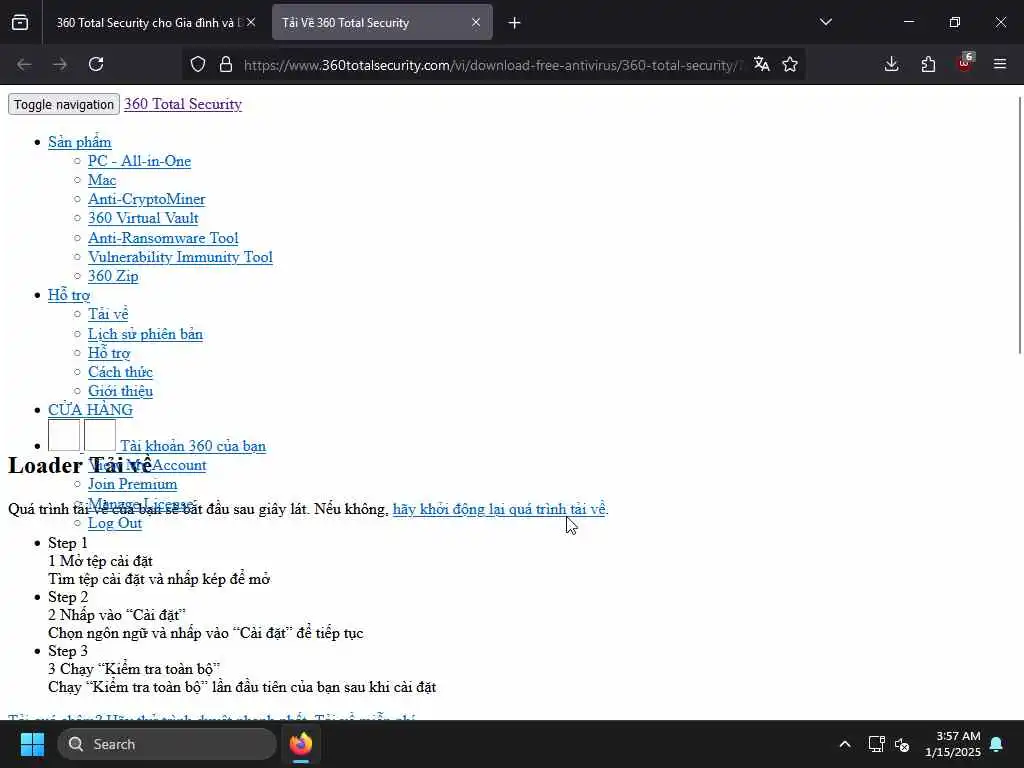The height and width of the screenshot is (768, 1024).
Task: Bookmark this page with the star
Action: (x=790, y=64)
